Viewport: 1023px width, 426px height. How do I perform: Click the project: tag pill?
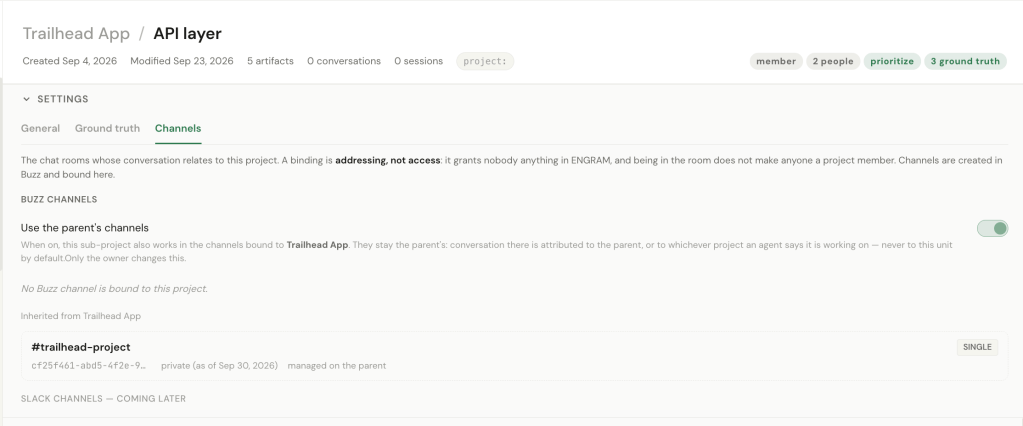(485, 61)
